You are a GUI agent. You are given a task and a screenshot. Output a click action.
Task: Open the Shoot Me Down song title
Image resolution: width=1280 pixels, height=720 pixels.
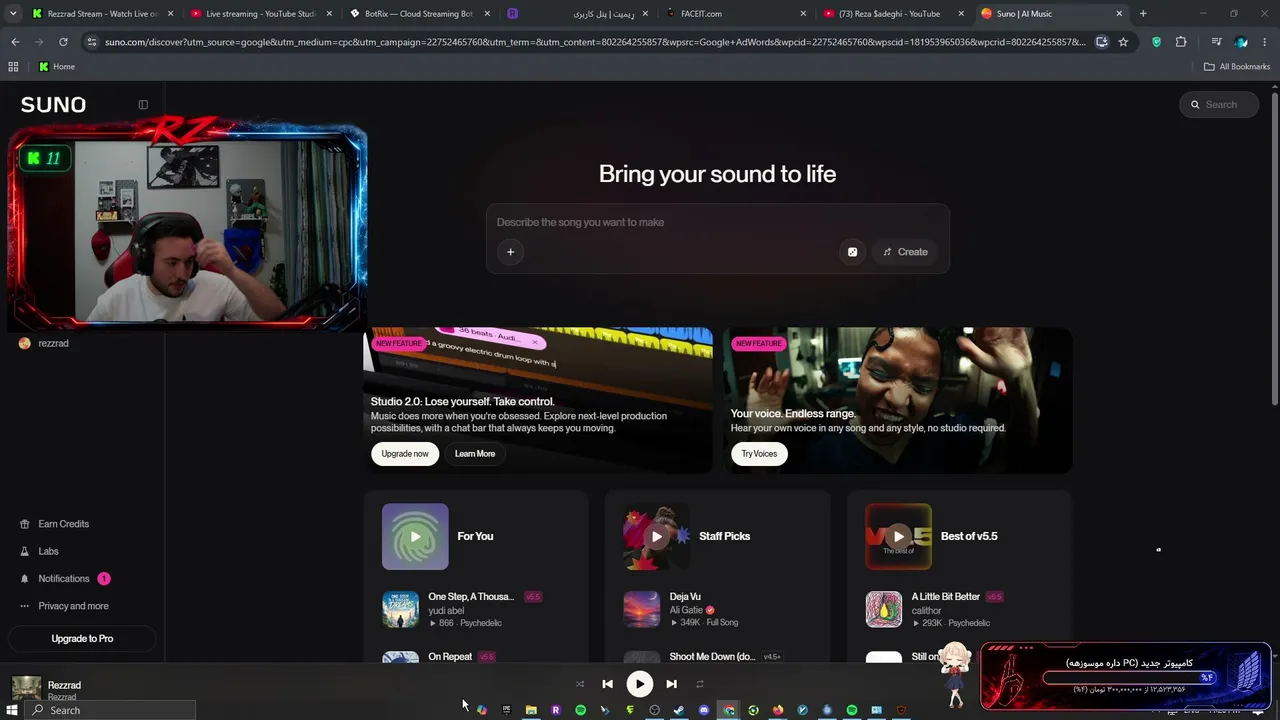(712, 657)
